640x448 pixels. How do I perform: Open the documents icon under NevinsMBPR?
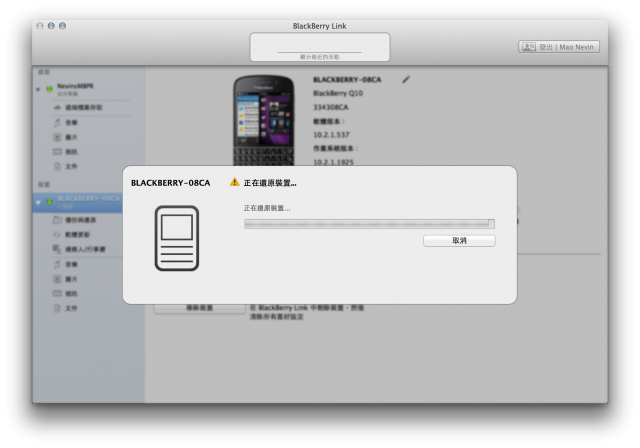[x=57, y=166]
